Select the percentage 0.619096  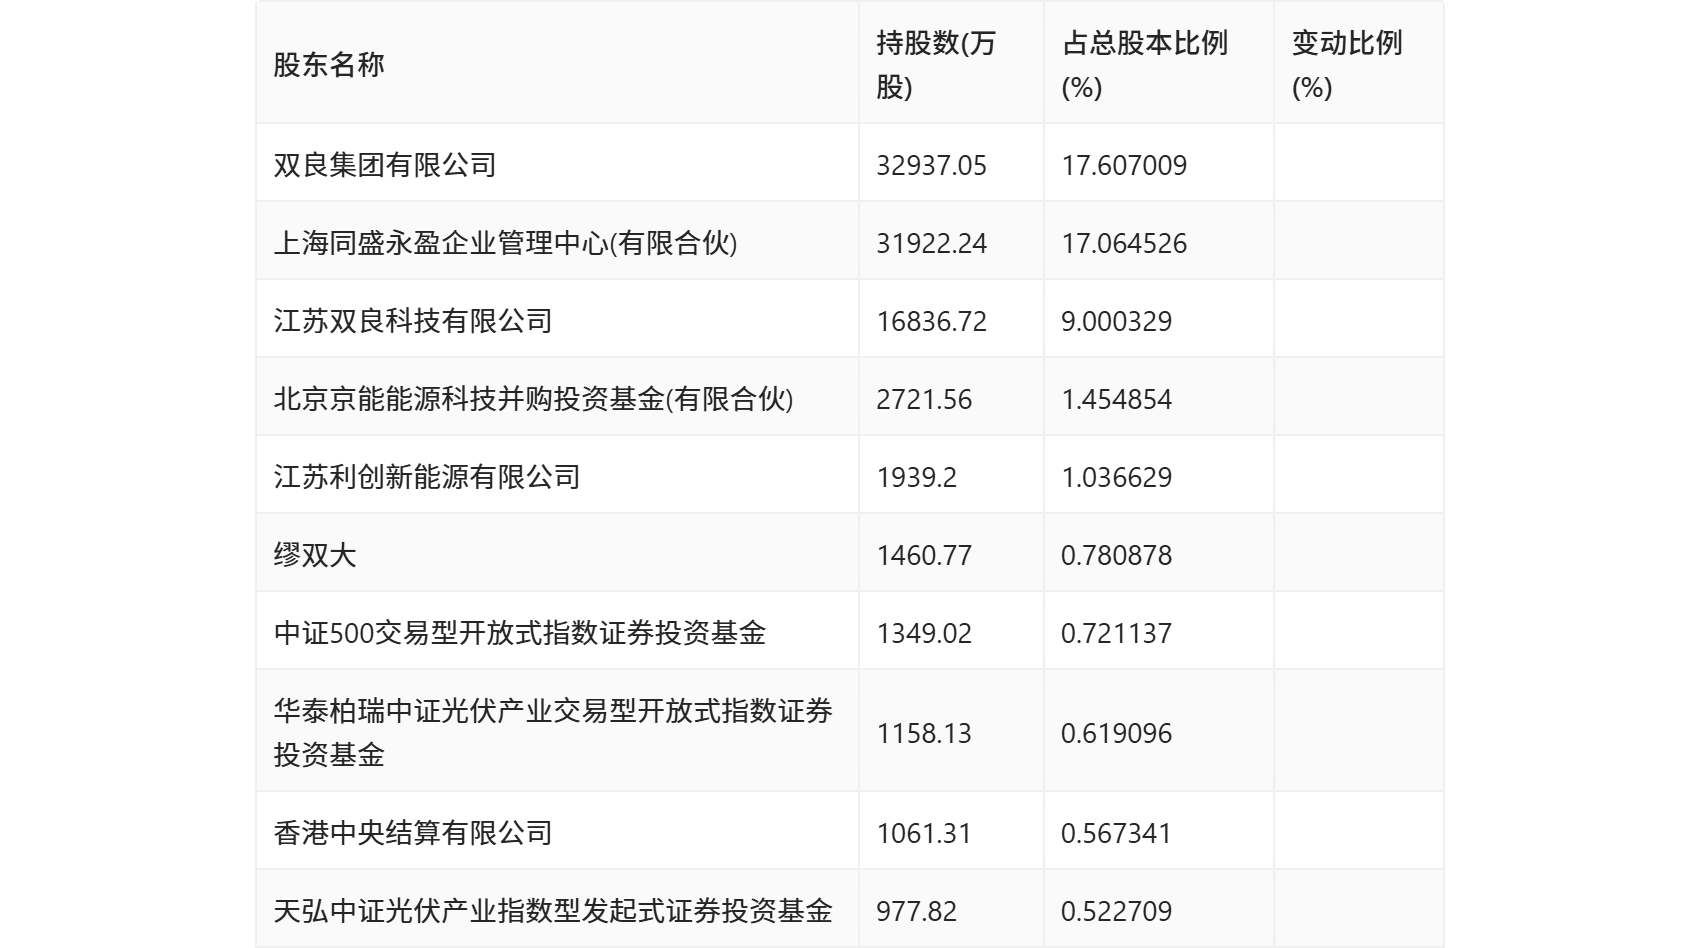pos(1116,733)
